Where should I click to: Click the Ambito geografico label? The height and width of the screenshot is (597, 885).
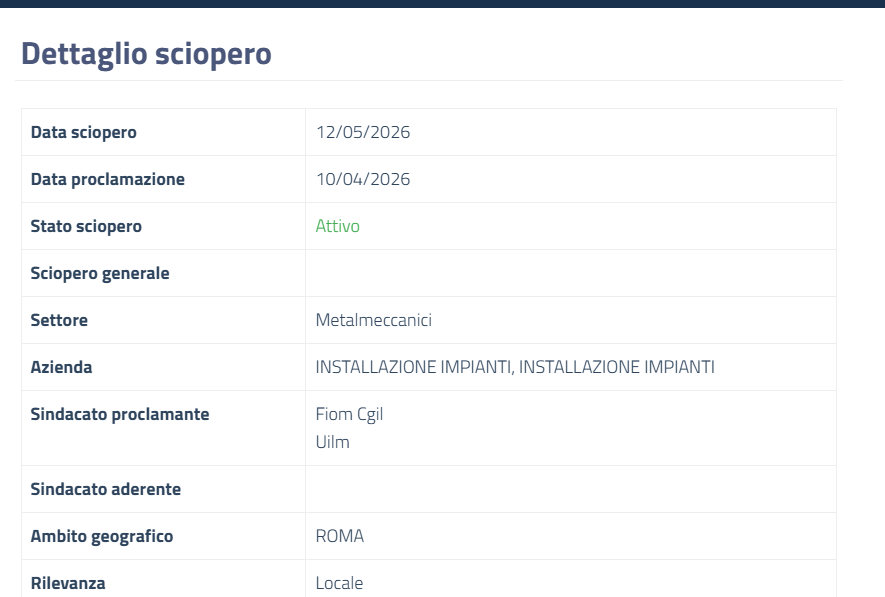coord(102,536)
